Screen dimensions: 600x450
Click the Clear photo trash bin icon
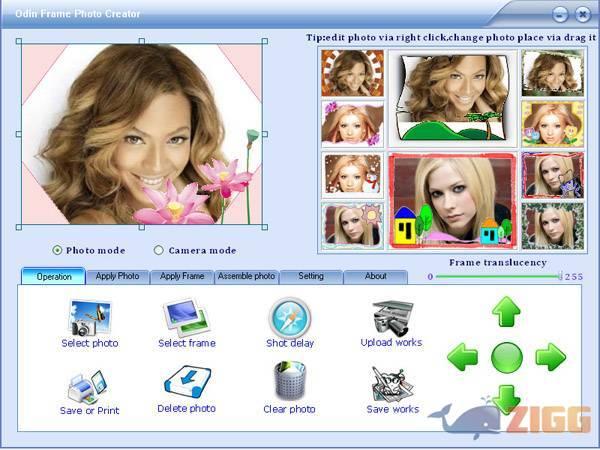click(290, 381)
